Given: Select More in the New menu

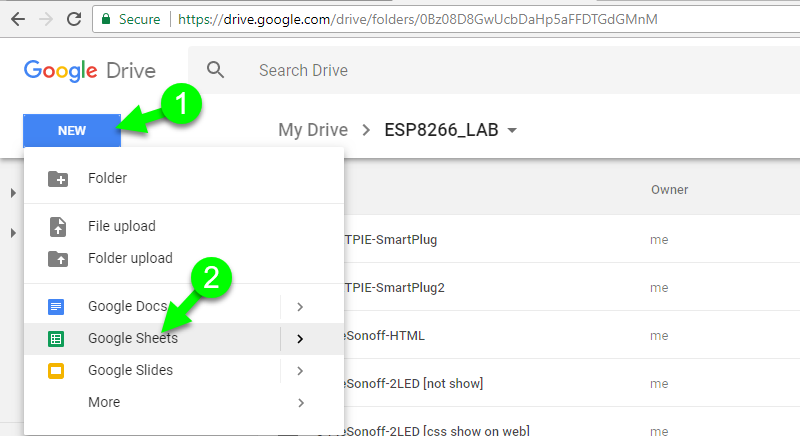Looking at the screenshot, I should click(184, 402).
